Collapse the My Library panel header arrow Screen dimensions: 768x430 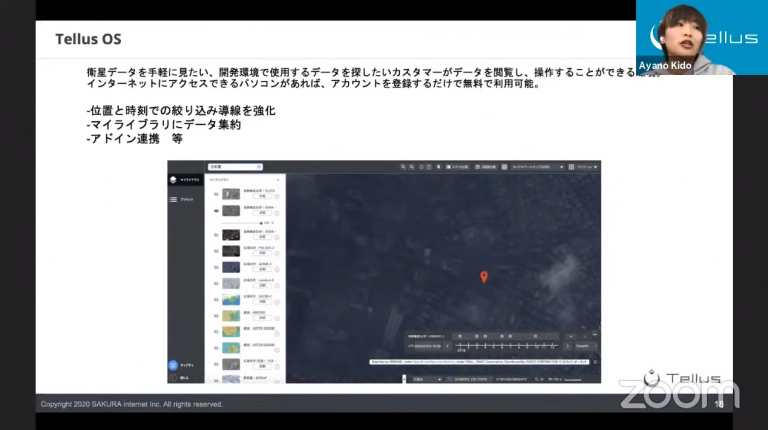click(278, 180)
